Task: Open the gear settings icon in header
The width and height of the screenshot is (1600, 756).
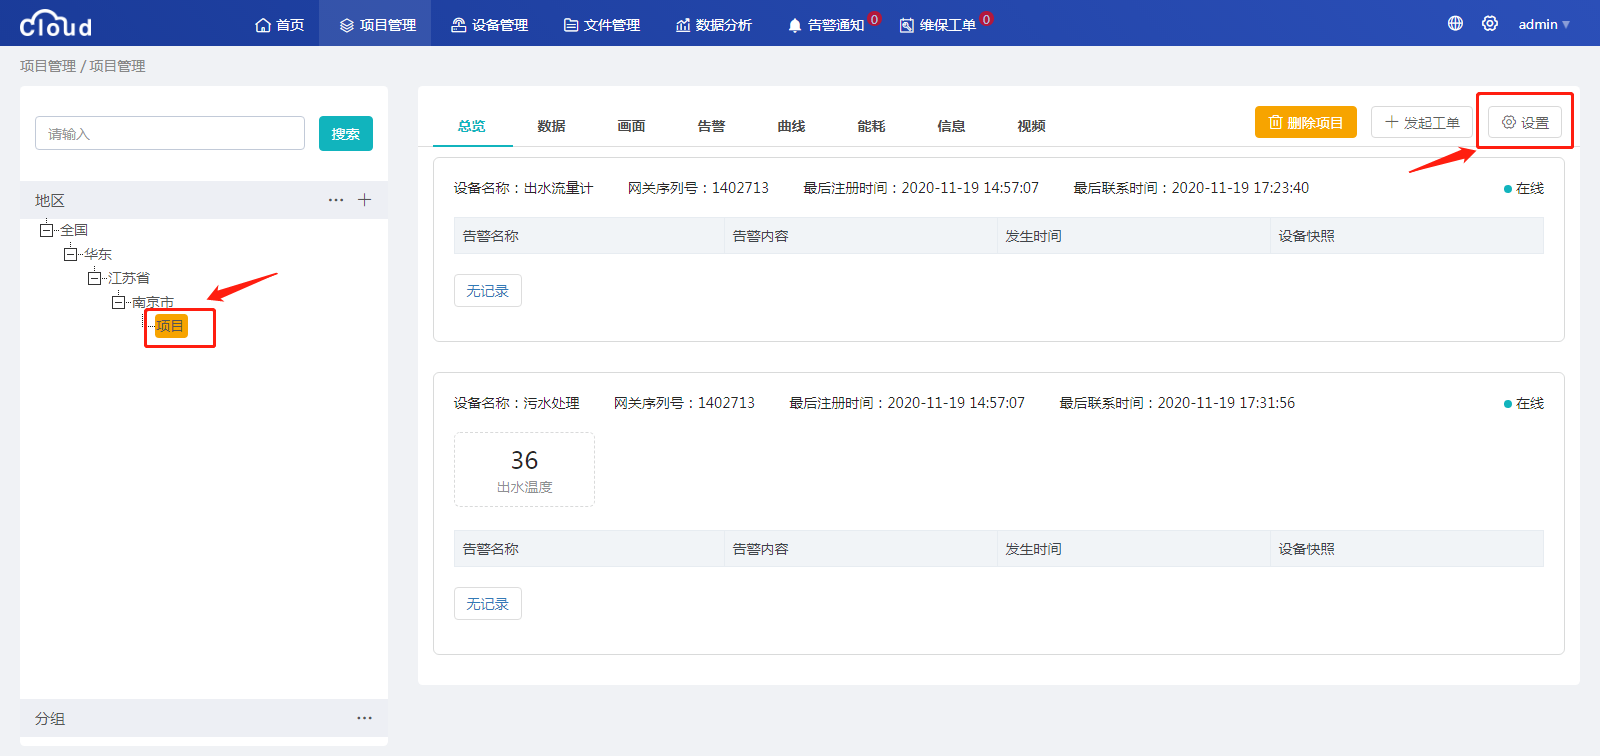Action: pos(1490,23)
